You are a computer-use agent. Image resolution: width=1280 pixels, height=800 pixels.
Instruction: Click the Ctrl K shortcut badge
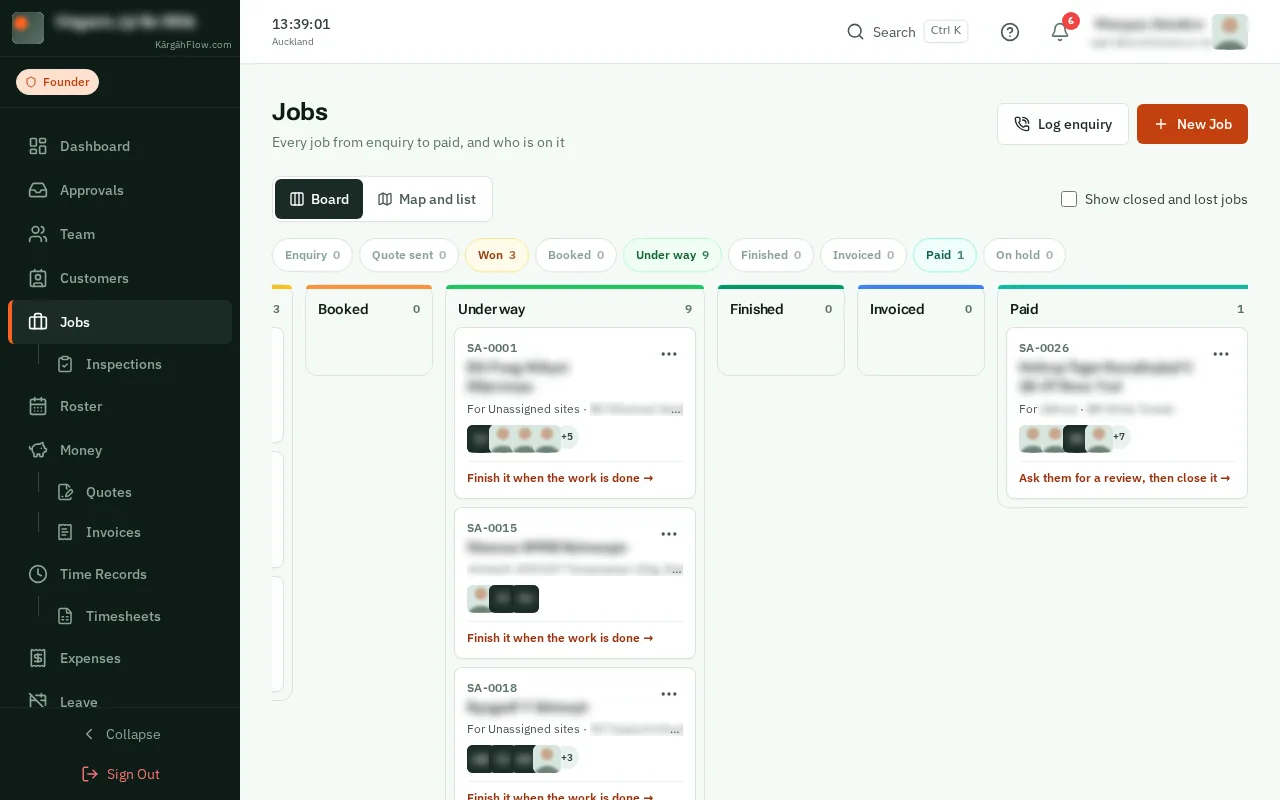[946, 31]
